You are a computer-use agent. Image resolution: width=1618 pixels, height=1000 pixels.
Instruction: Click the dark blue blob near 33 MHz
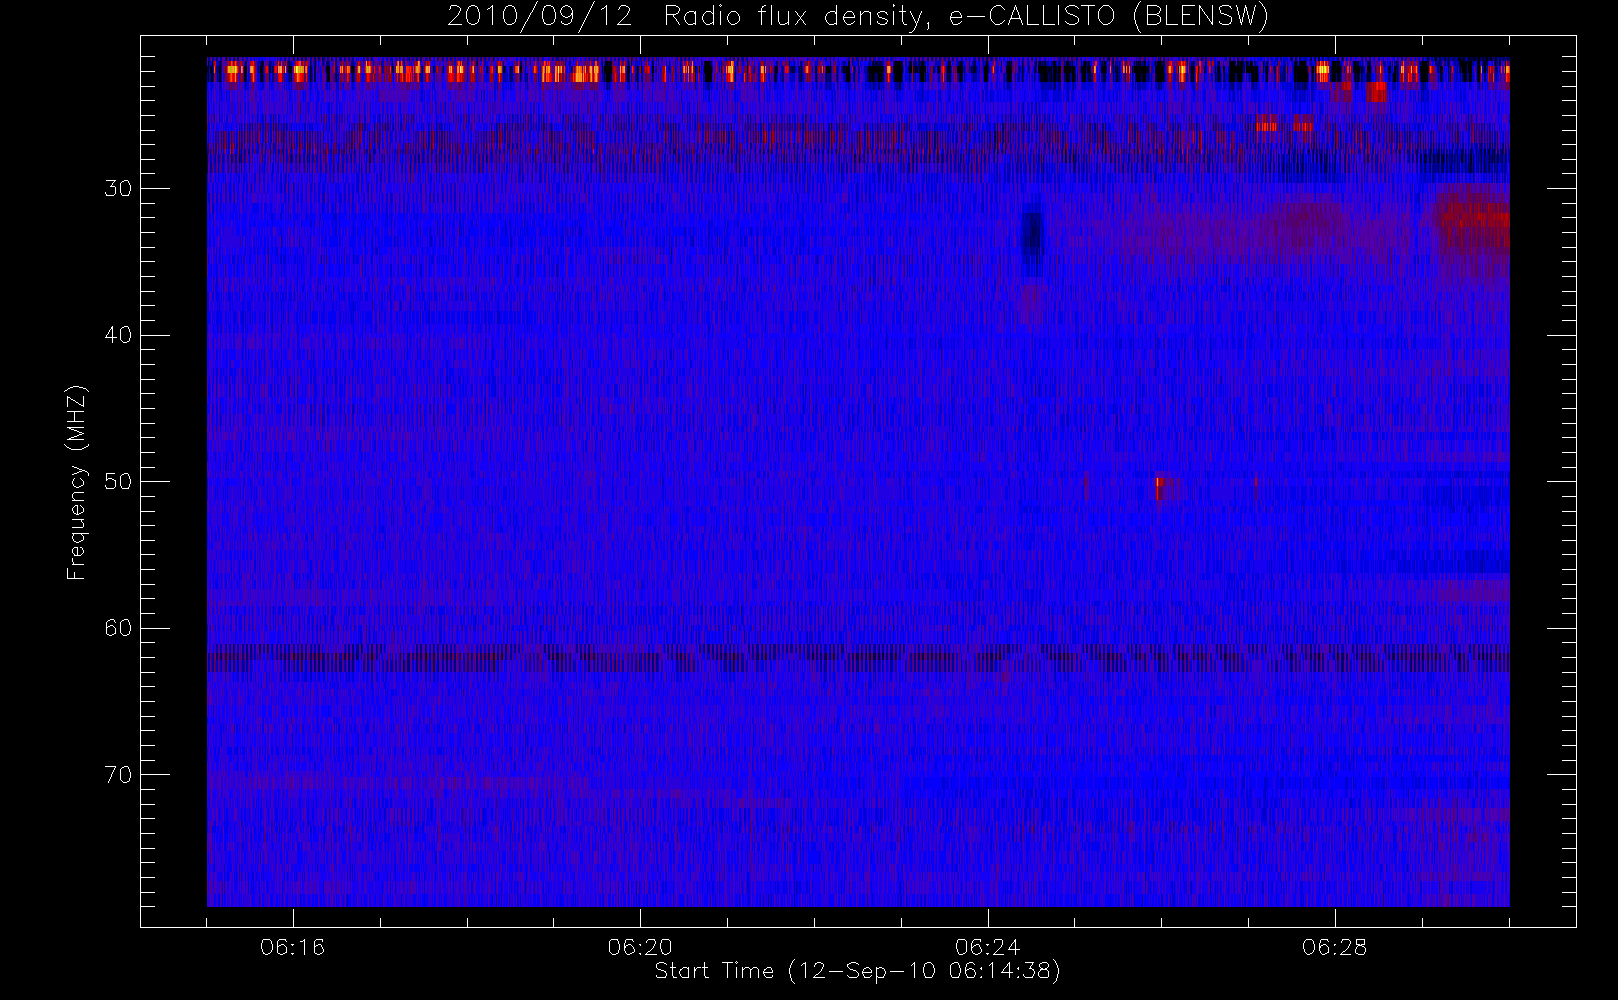click(1031, 240)
